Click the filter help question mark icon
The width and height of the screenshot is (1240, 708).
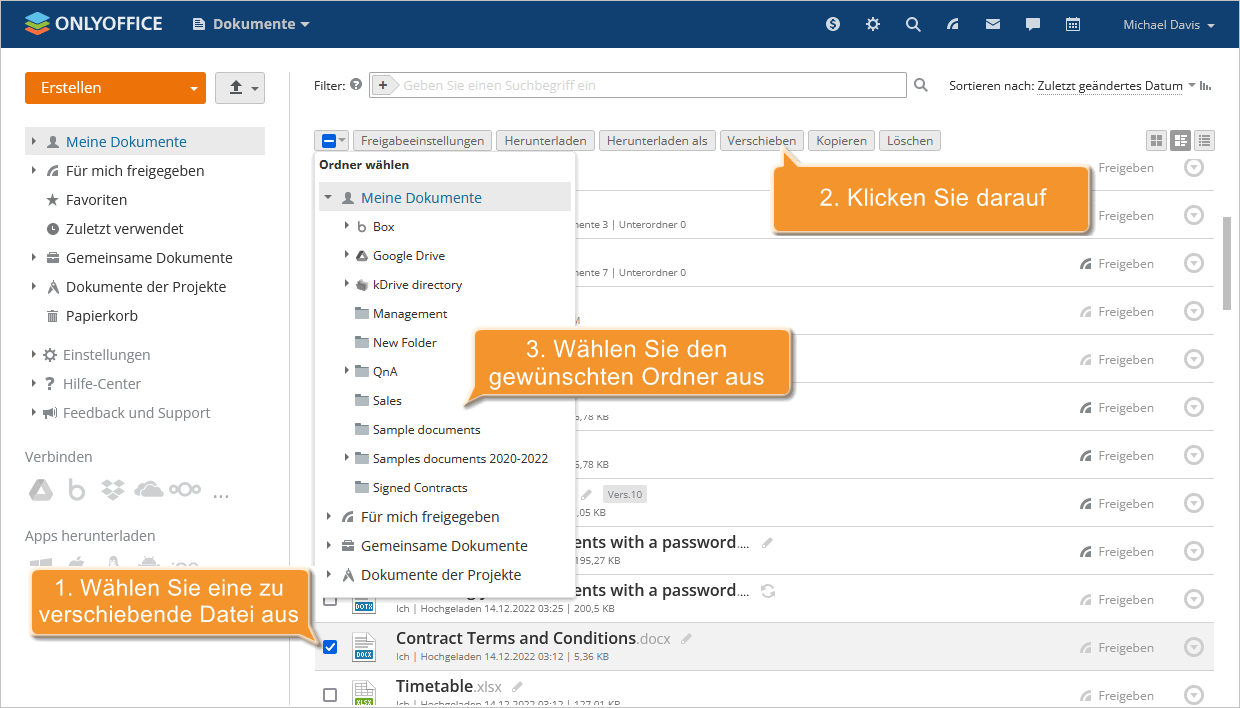[x=356, y=85]
